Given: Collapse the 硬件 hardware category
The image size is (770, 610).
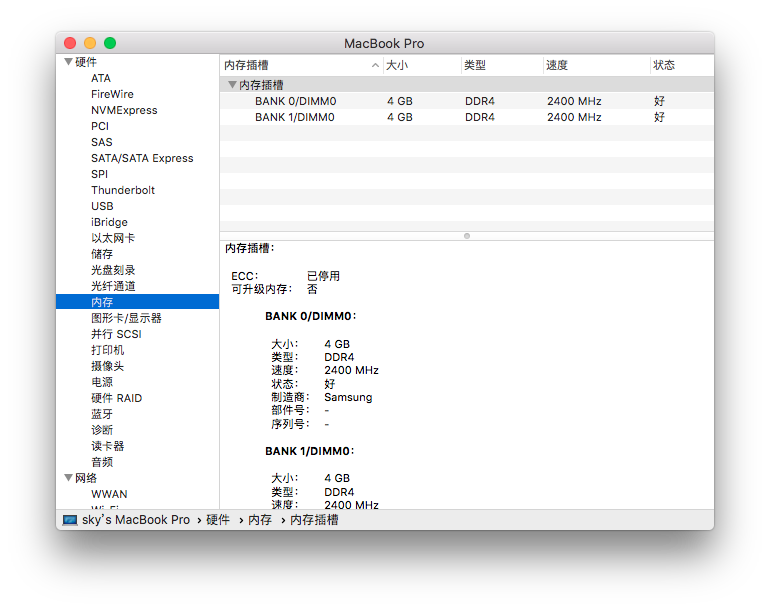Looking at the screenshot, I should [x=69, y=62].
